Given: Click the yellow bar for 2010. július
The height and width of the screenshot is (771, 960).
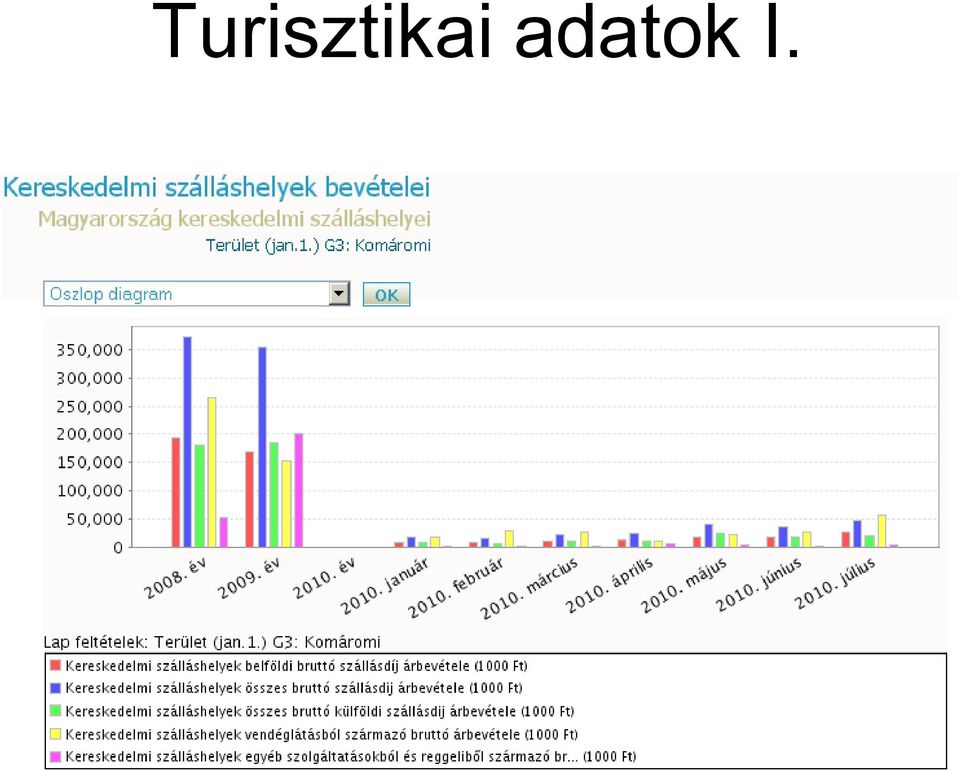Looking at the screenshot, I should [882, 531].
